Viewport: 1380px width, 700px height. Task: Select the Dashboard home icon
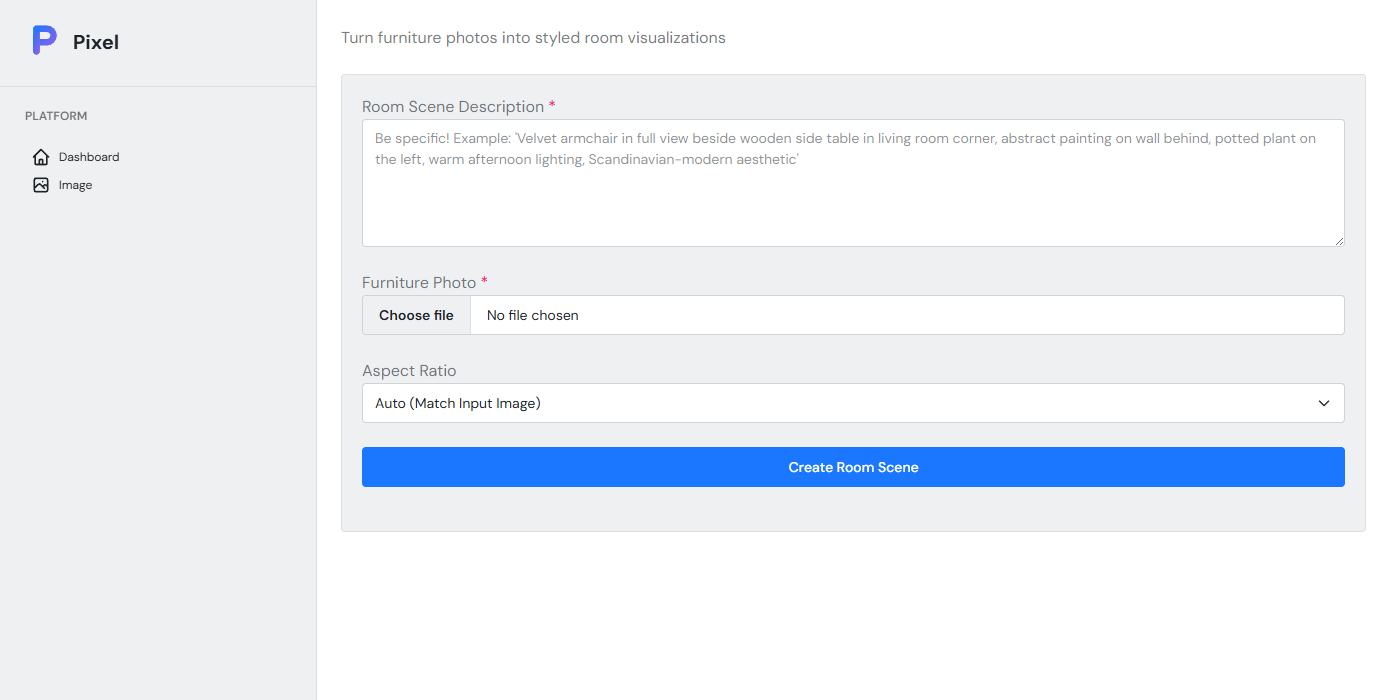(40, 157)
